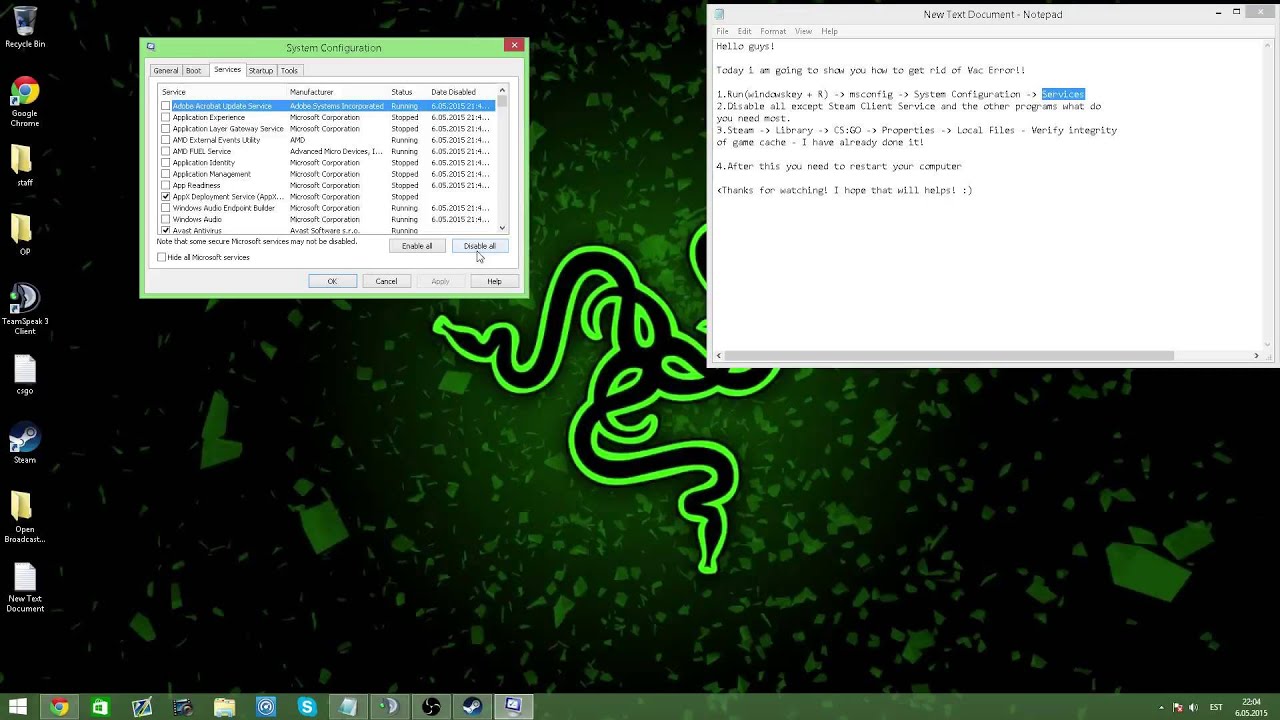Open the Windows Start button

pyautogui.click(x=18, y=707)
